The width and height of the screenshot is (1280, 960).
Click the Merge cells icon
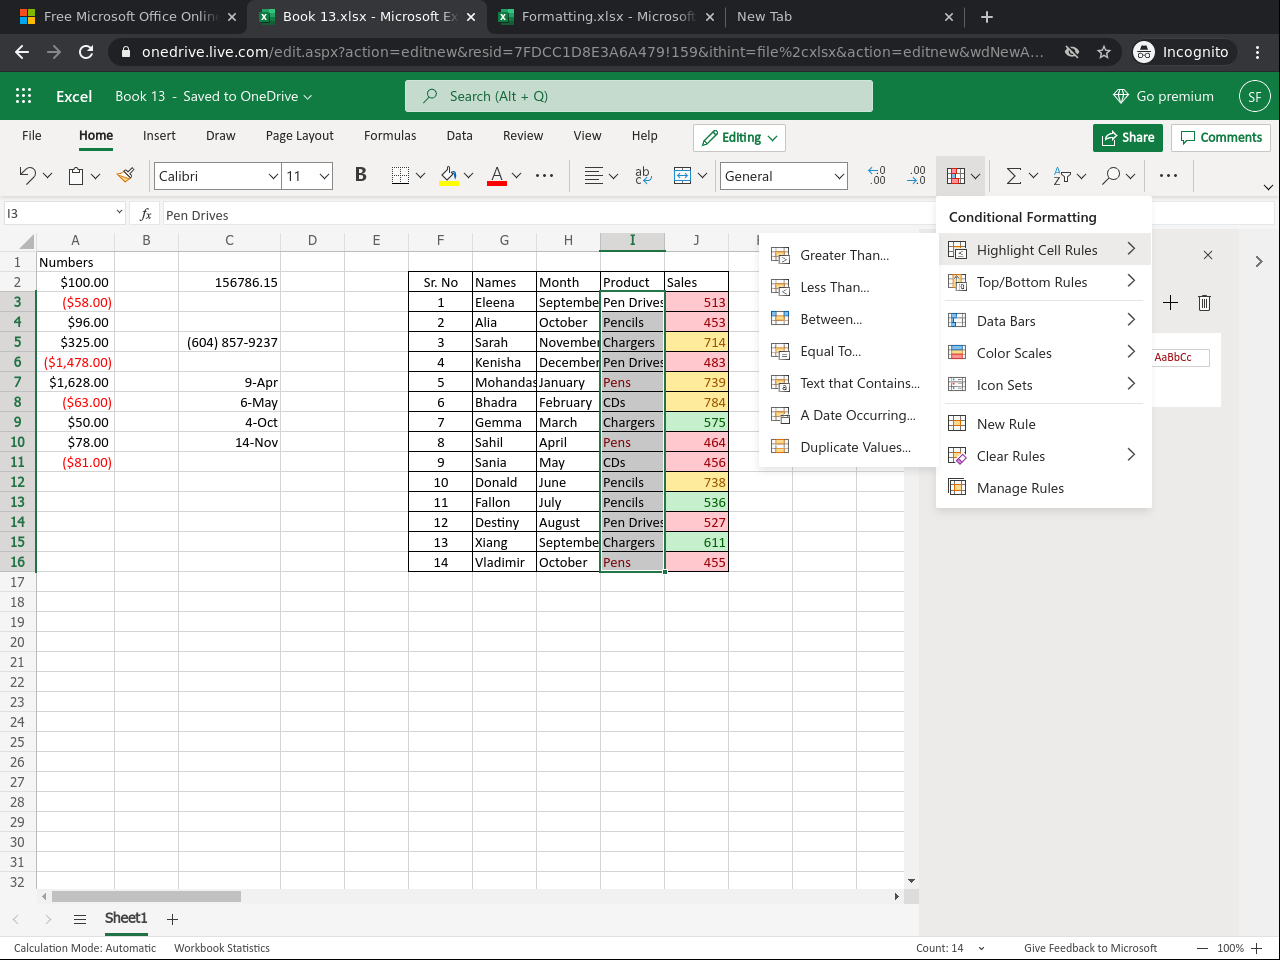(x=682, y=176)
